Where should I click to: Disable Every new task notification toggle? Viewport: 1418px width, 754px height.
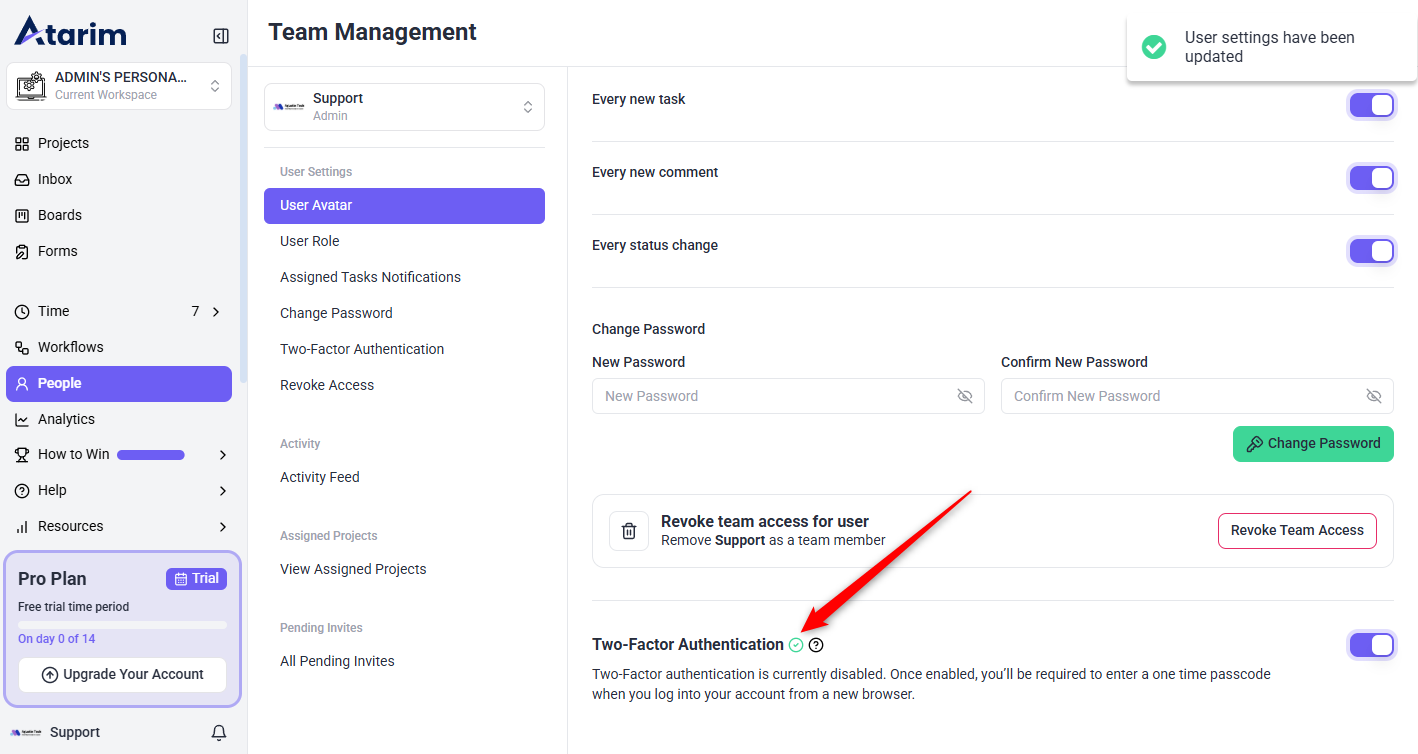1371,105
